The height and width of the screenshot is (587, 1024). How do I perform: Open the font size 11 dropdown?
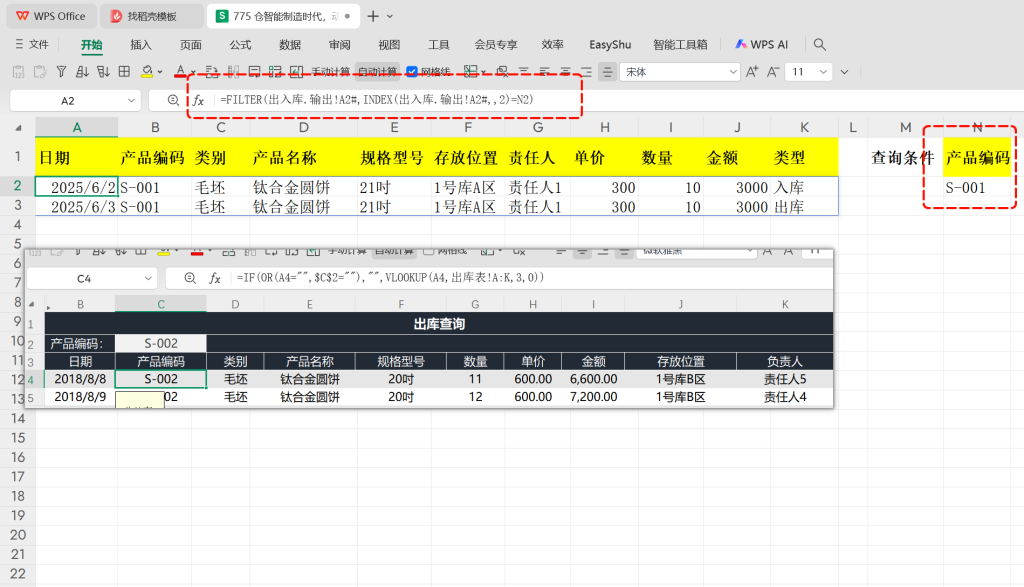tap(823, 72)
